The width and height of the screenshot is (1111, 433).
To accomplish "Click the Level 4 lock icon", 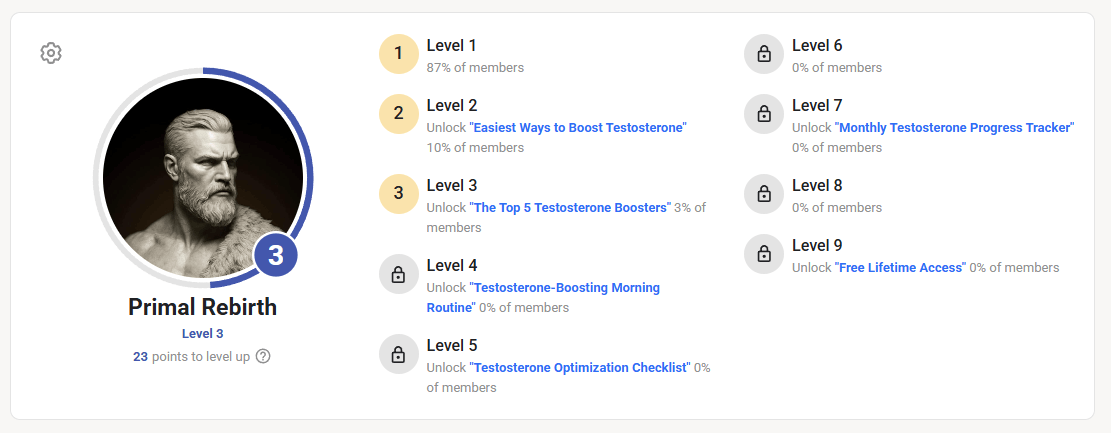I will [x=398, y=274].
